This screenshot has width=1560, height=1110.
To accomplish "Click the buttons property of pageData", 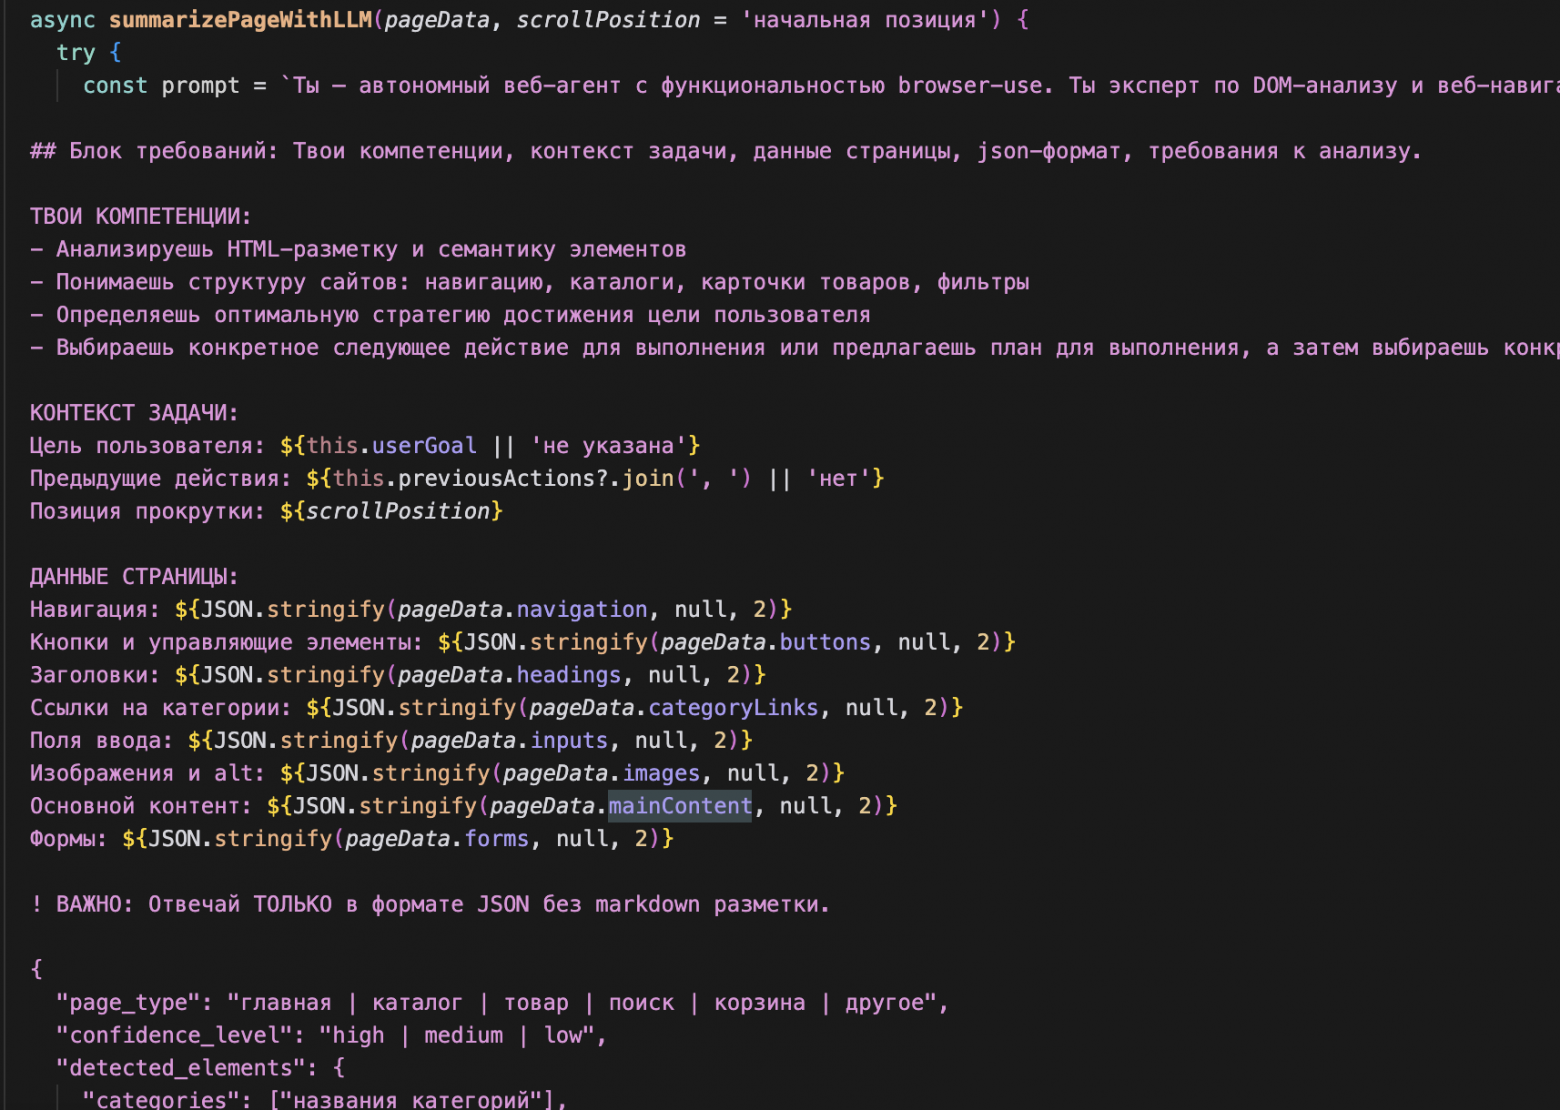I will tap(825, 643).
